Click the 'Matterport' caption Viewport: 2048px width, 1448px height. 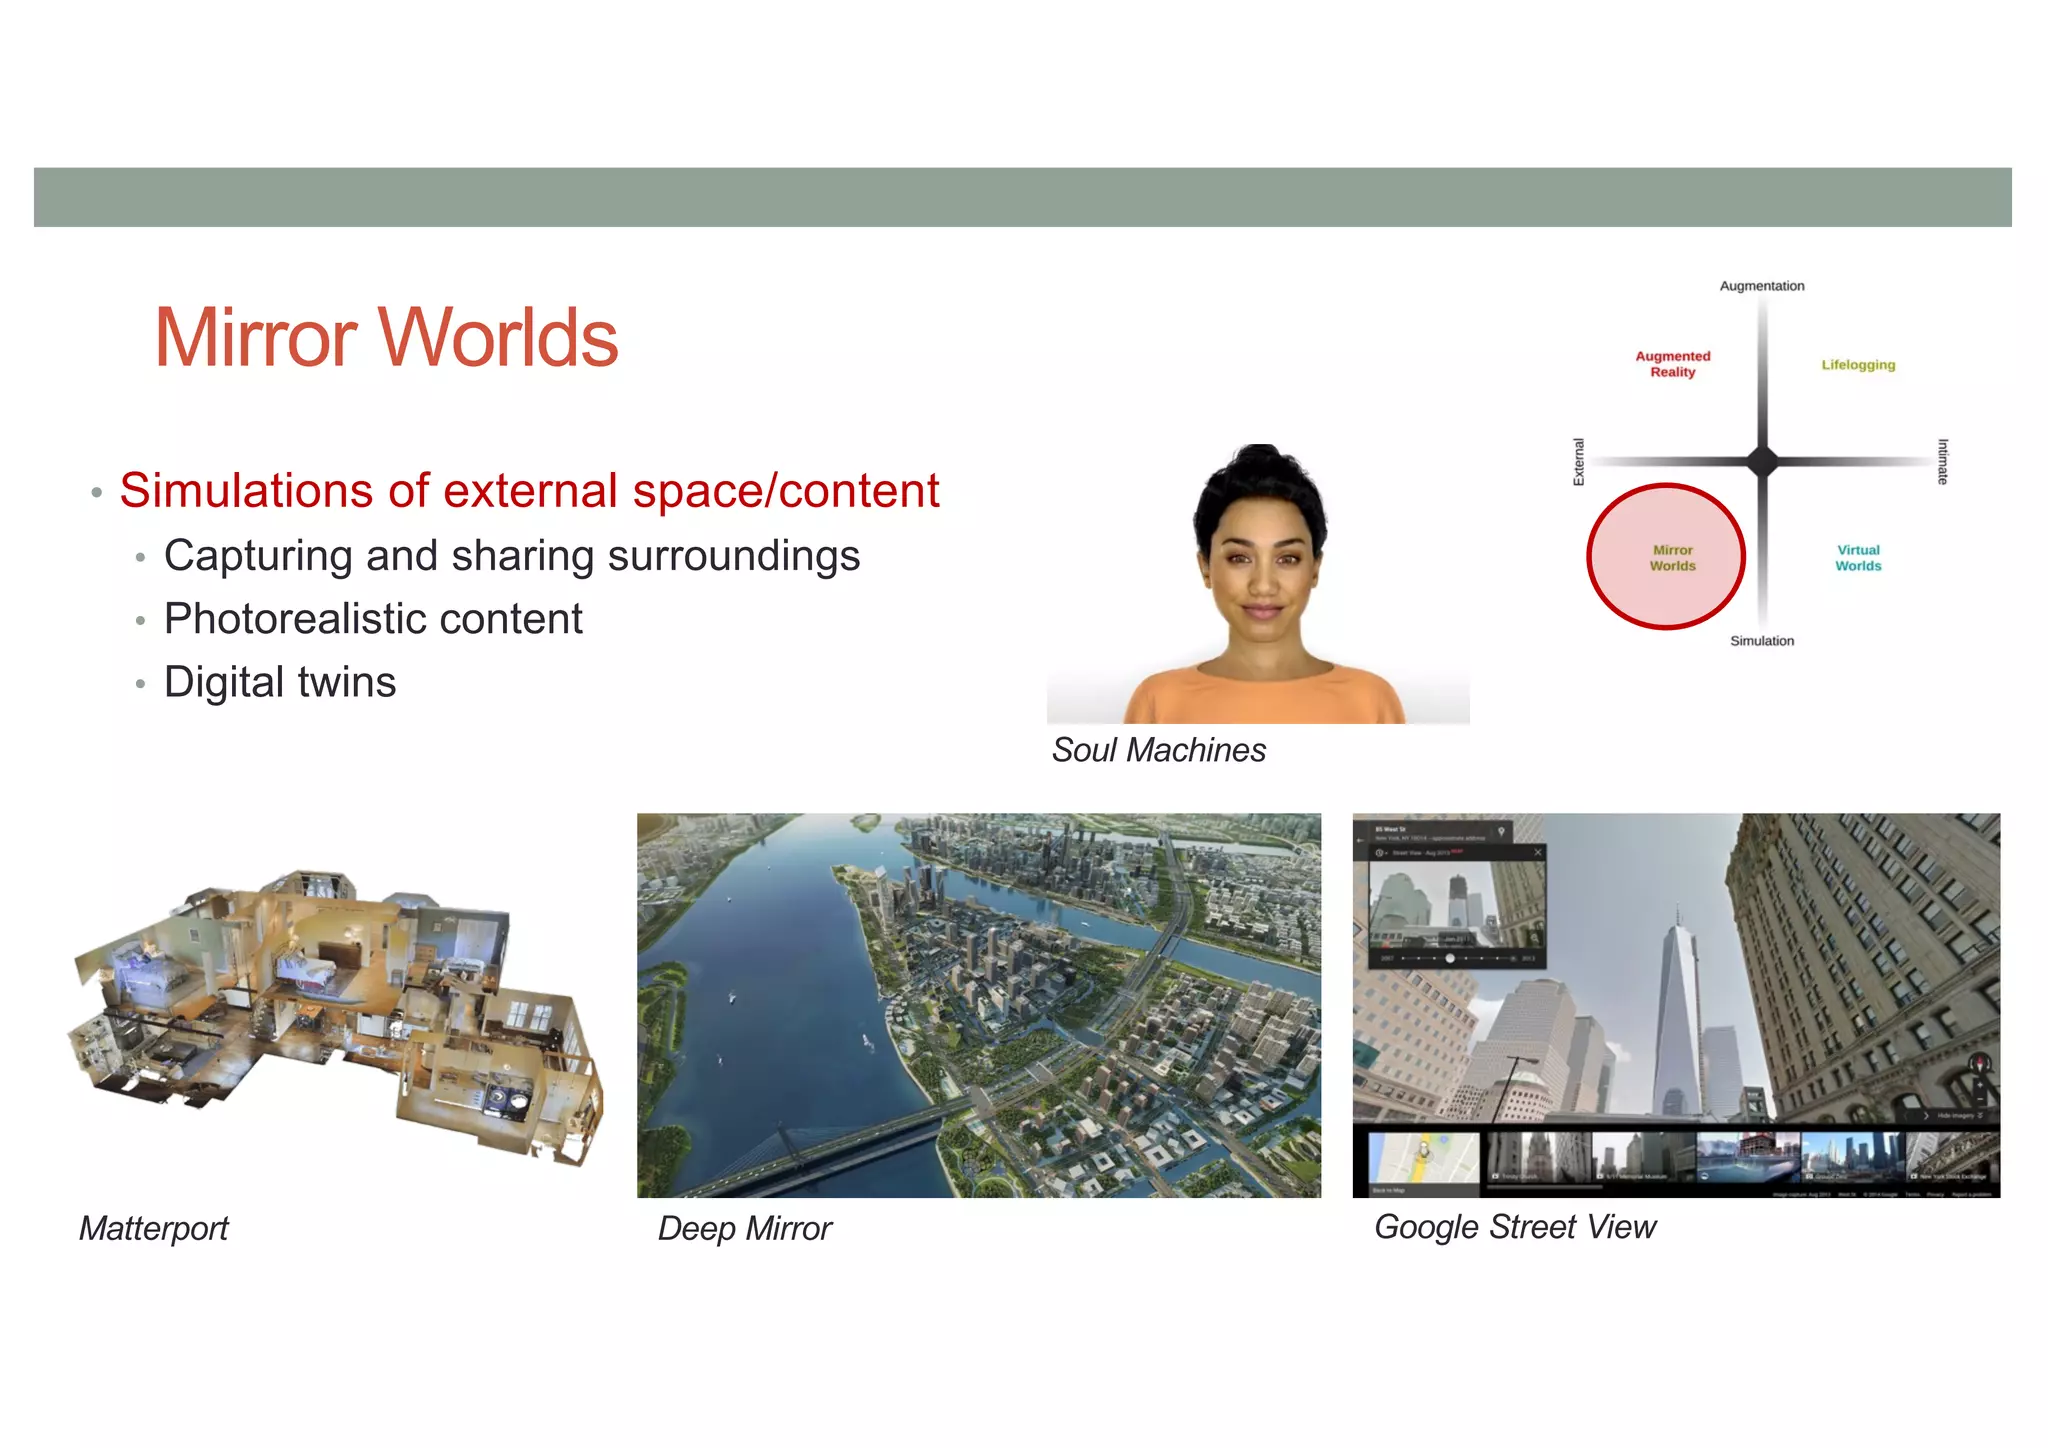click(x=154, y=1228)
